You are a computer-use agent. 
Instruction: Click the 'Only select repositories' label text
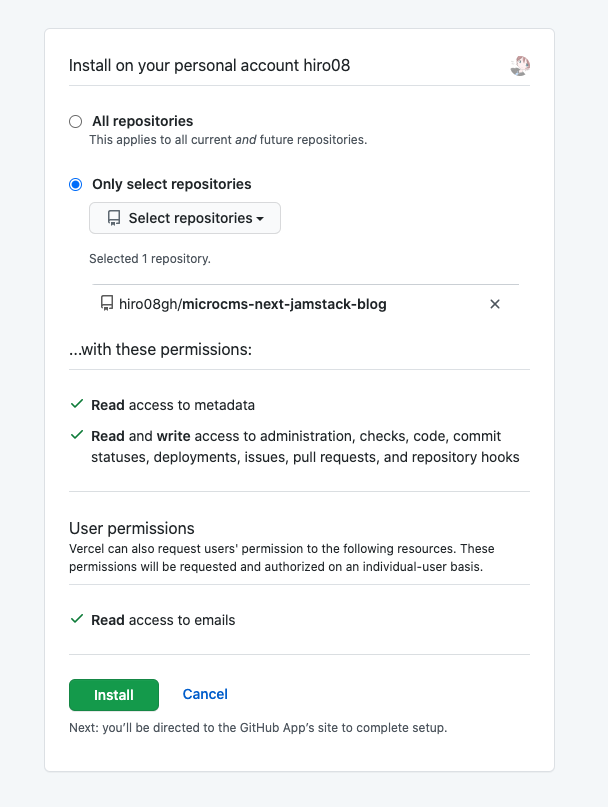(171, 184)
